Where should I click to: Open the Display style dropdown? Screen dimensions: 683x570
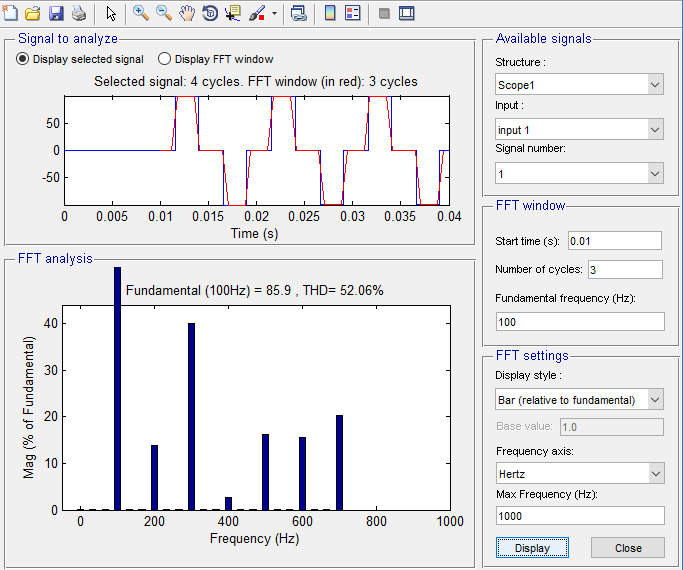[x=579, y=400]
